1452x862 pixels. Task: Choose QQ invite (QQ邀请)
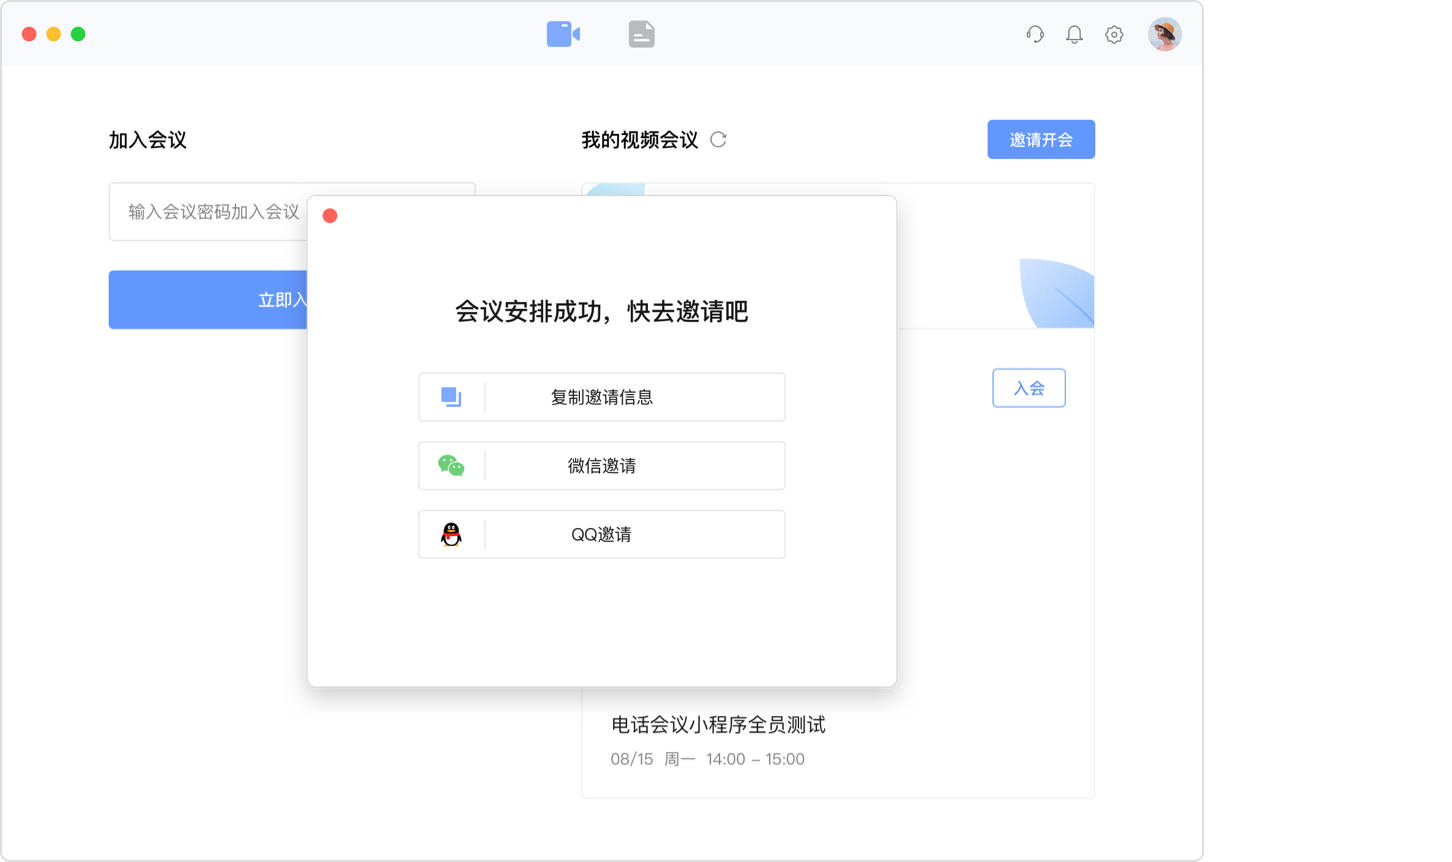(x=602, y=534)
